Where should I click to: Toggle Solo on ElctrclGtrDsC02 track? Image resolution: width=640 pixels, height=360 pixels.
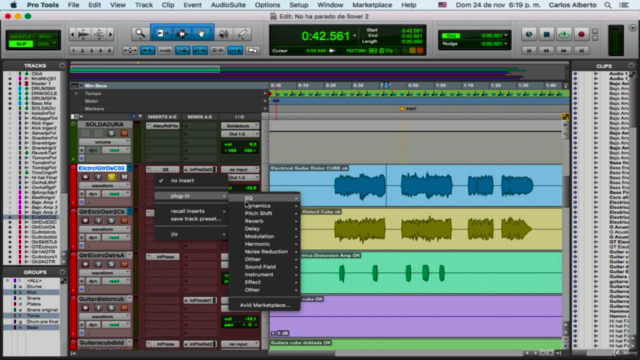point(111,177)
